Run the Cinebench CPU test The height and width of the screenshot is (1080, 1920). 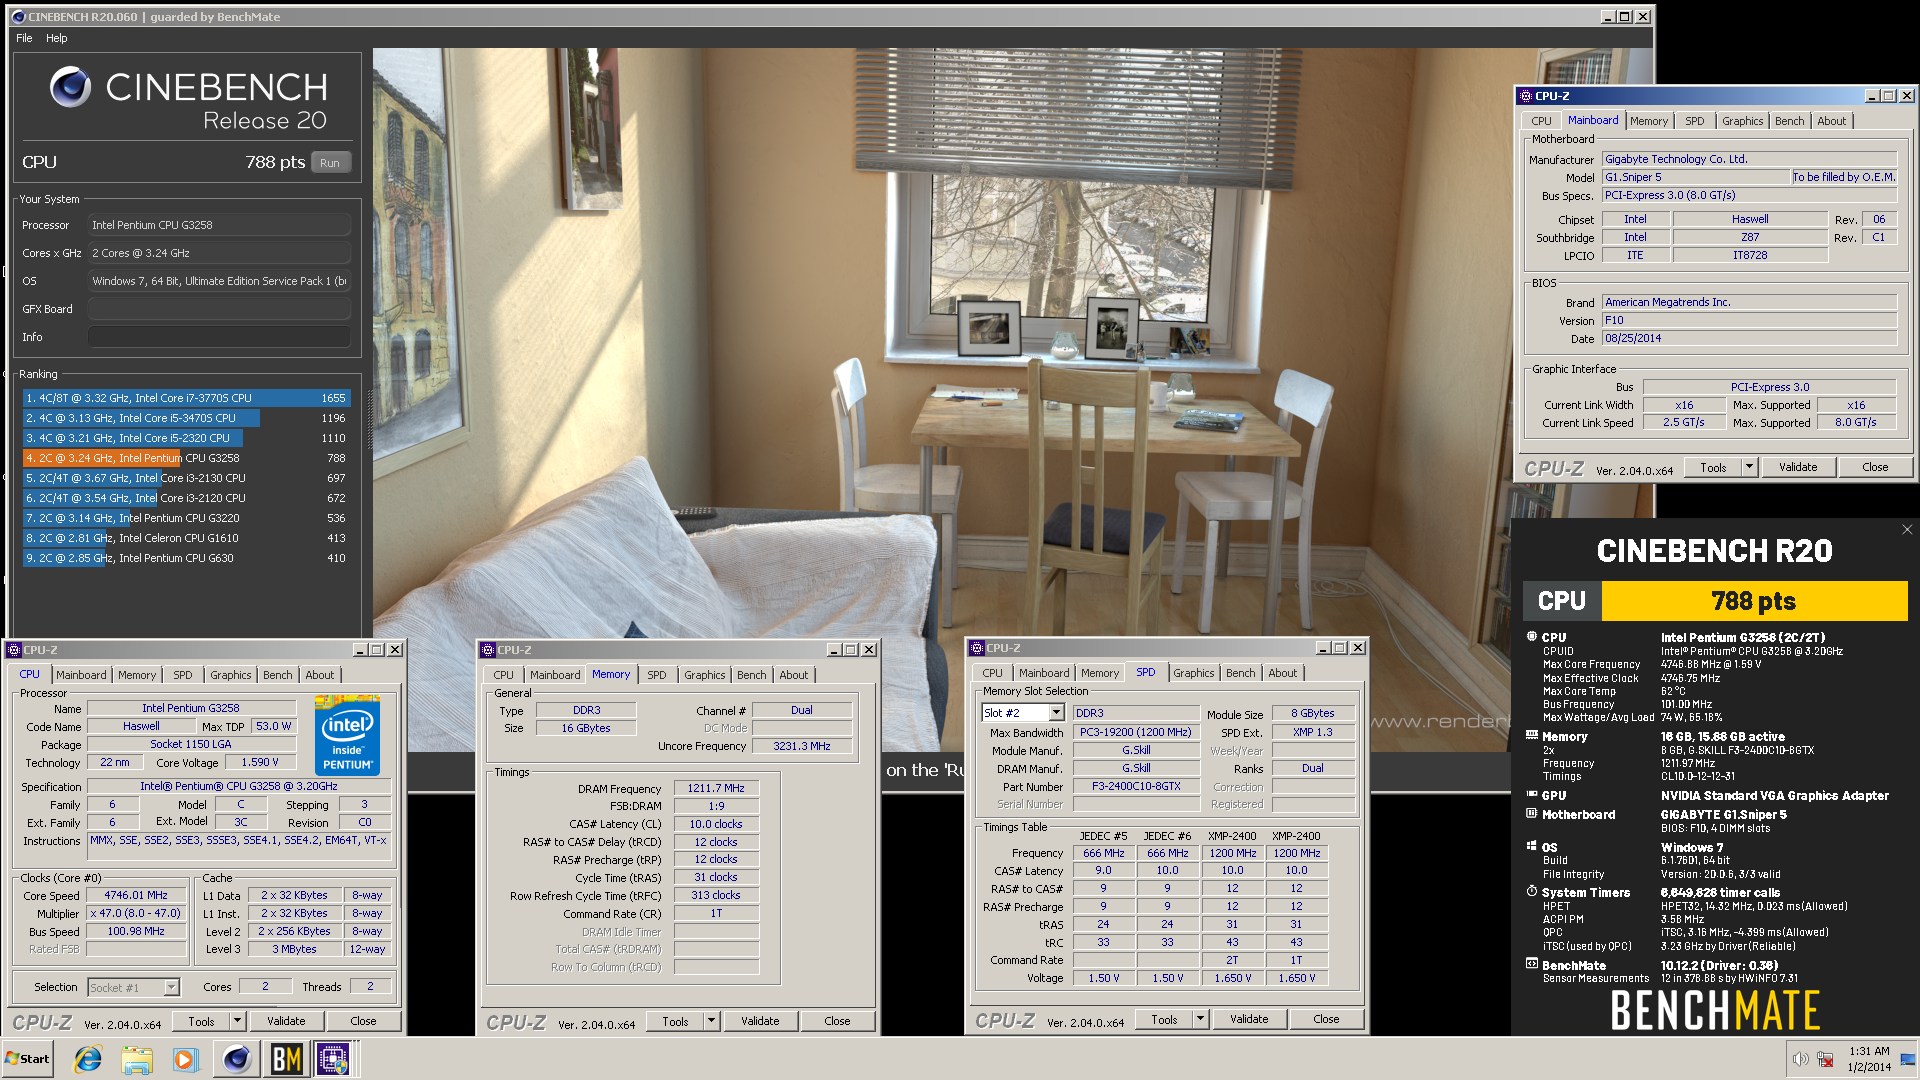330,163
